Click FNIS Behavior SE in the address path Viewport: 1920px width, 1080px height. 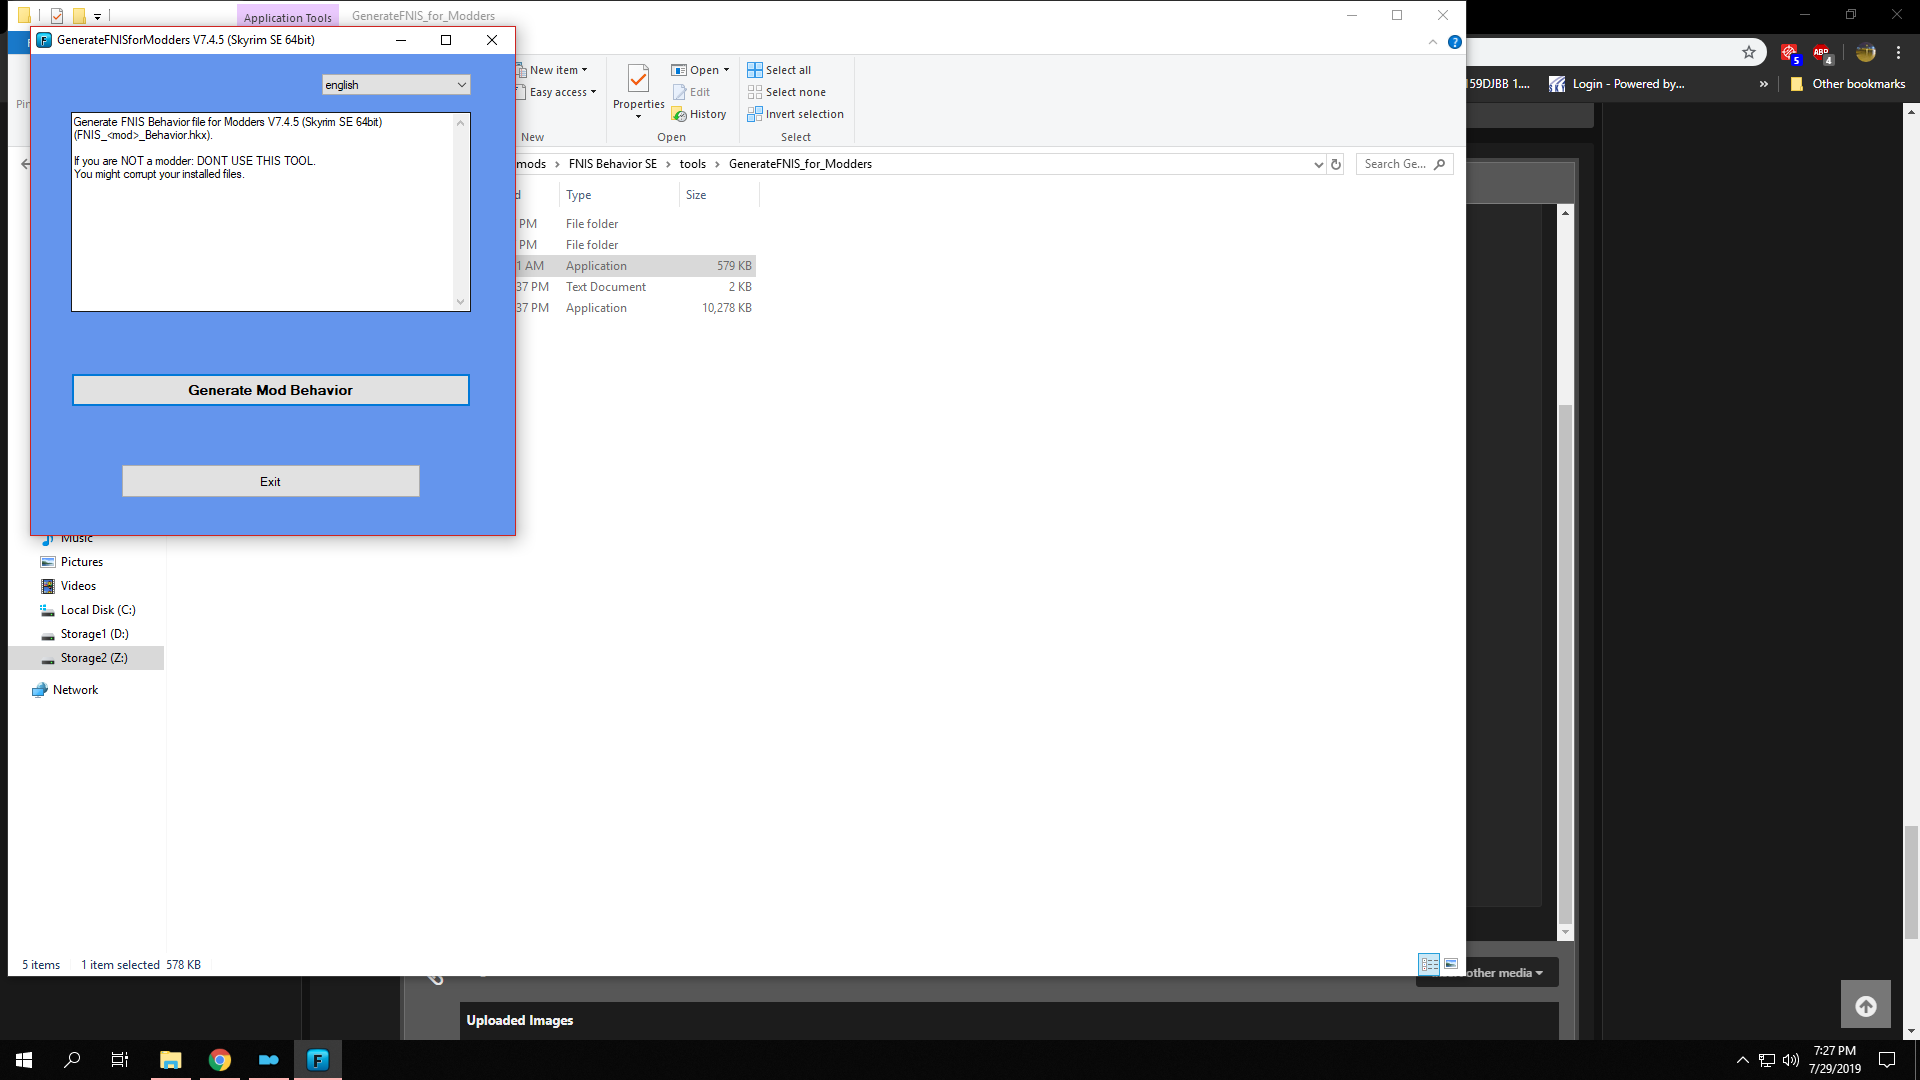coord(613,164)
